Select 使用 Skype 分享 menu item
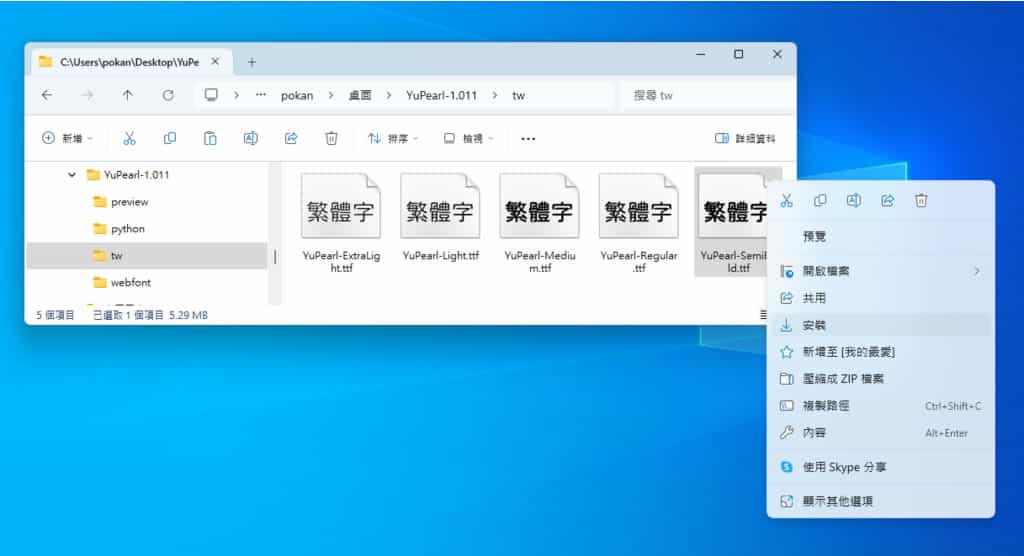Viewport: 1024px width, 556px height. (x=880, y=467)
